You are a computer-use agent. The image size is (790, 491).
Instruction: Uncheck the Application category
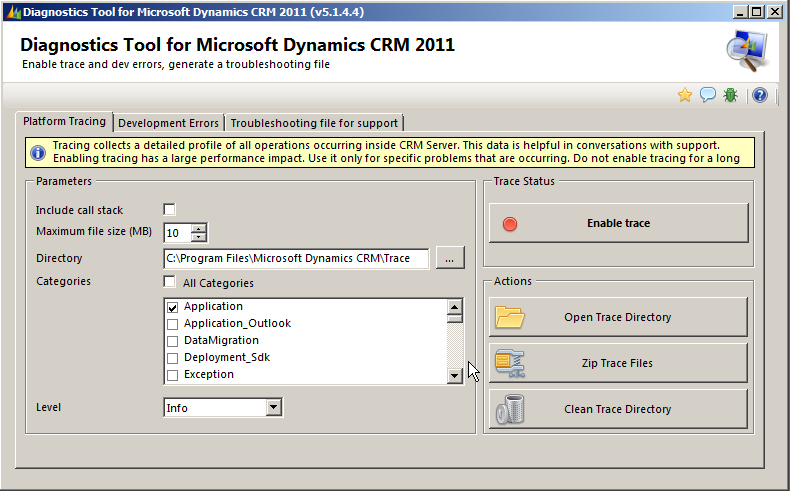tap(173, 307)
